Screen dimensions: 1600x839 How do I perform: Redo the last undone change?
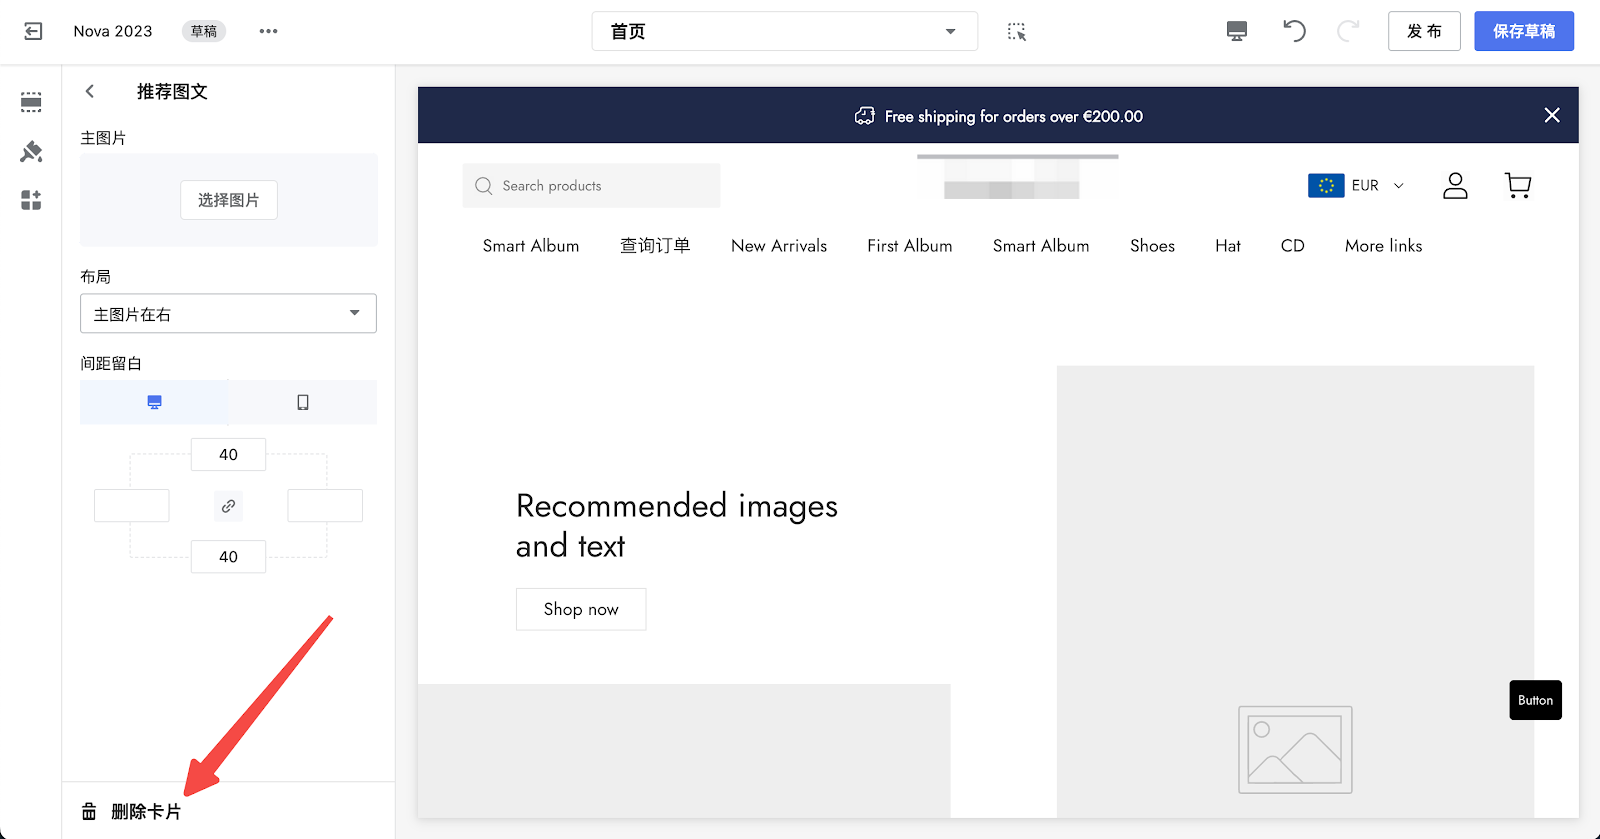point(1347,31)
